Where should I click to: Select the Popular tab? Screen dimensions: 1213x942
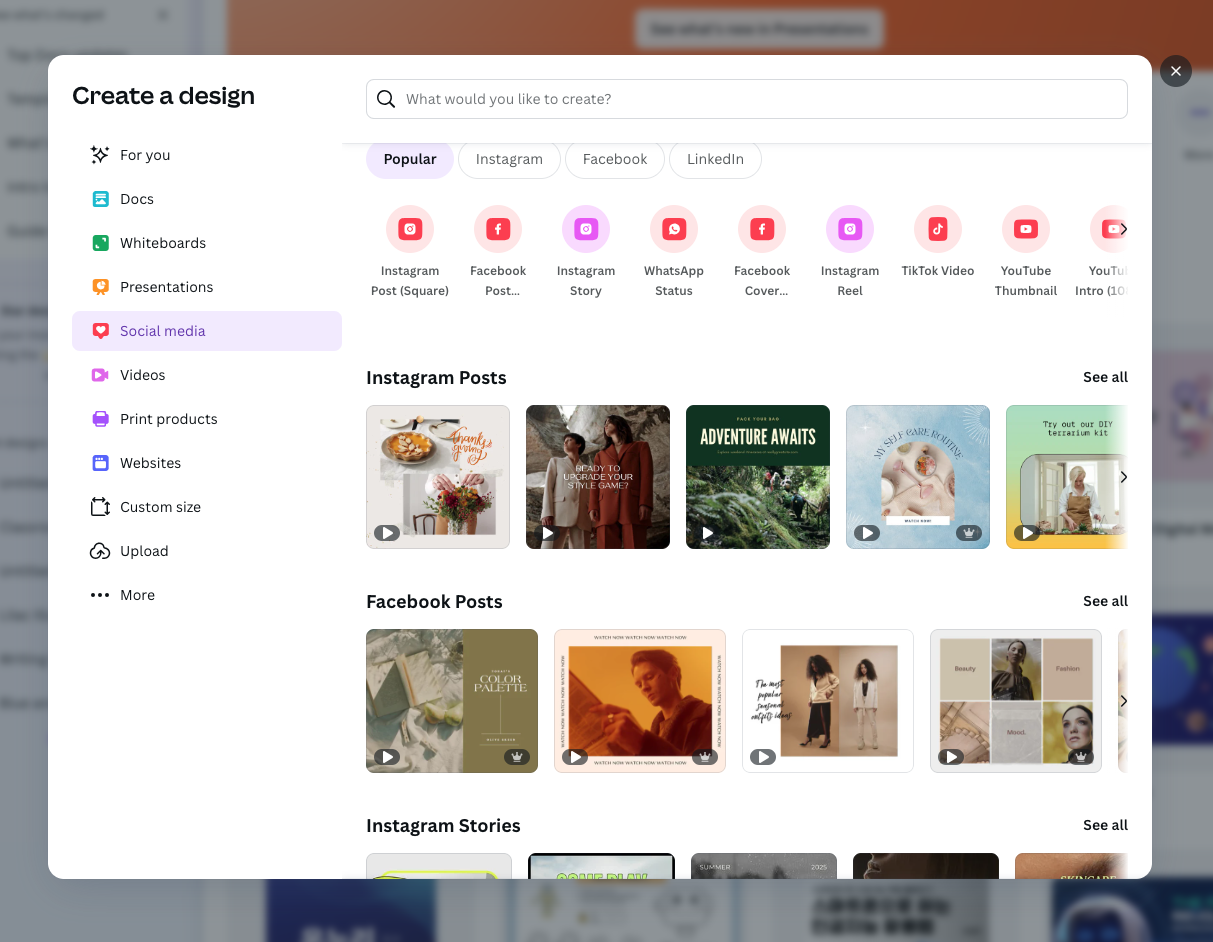[x=410, y=159]
